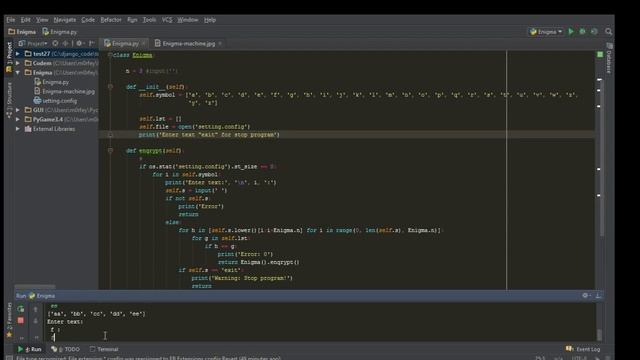This screenshot has height=360, width=640.
Task: Open the Run menu
Action: click(x=132, y=20)
